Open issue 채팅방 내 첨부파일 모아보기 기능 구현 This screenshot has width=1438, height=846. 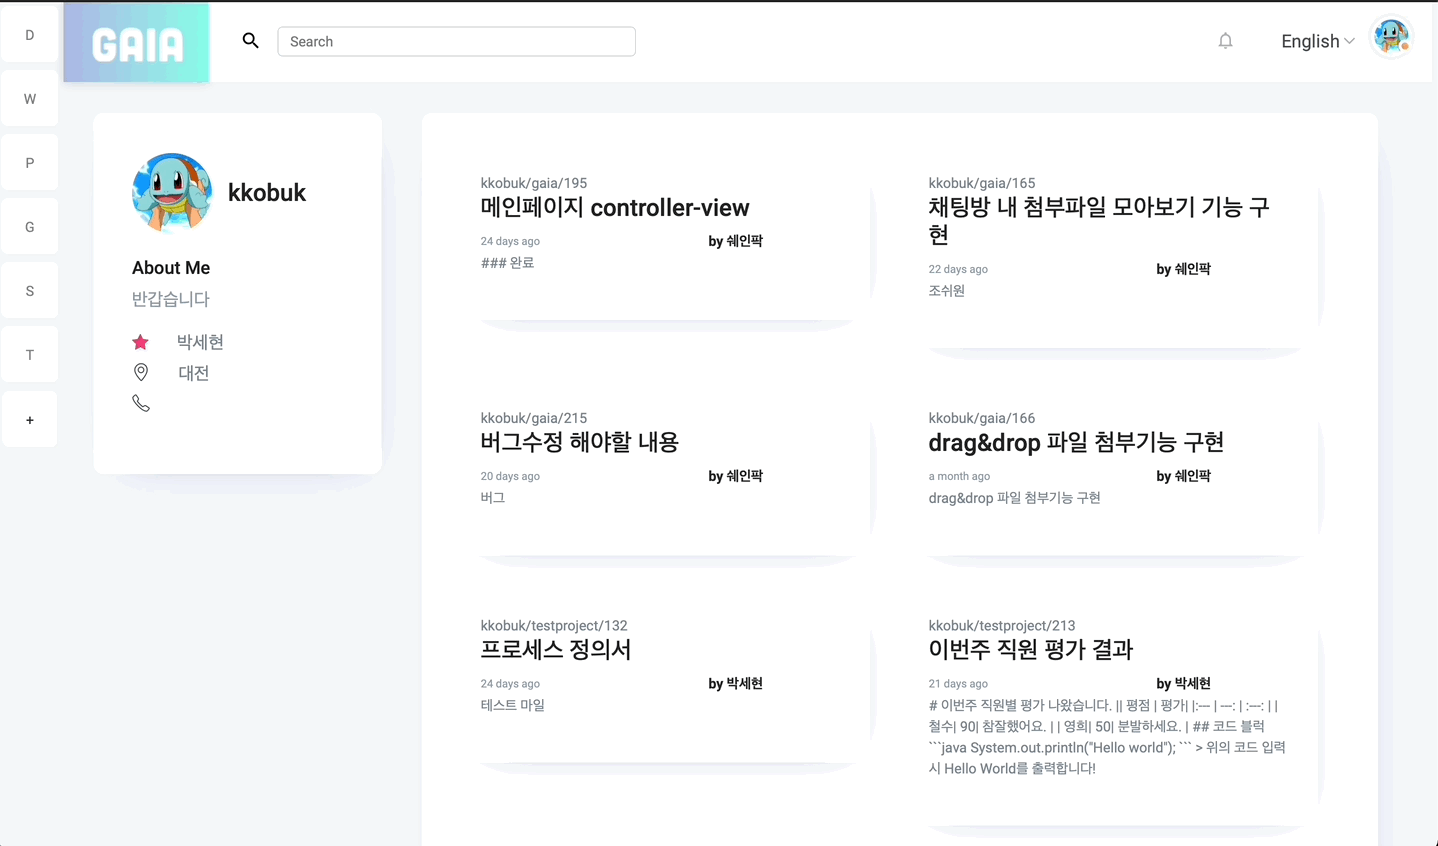pyautogui.click(x=1099, y=221)
